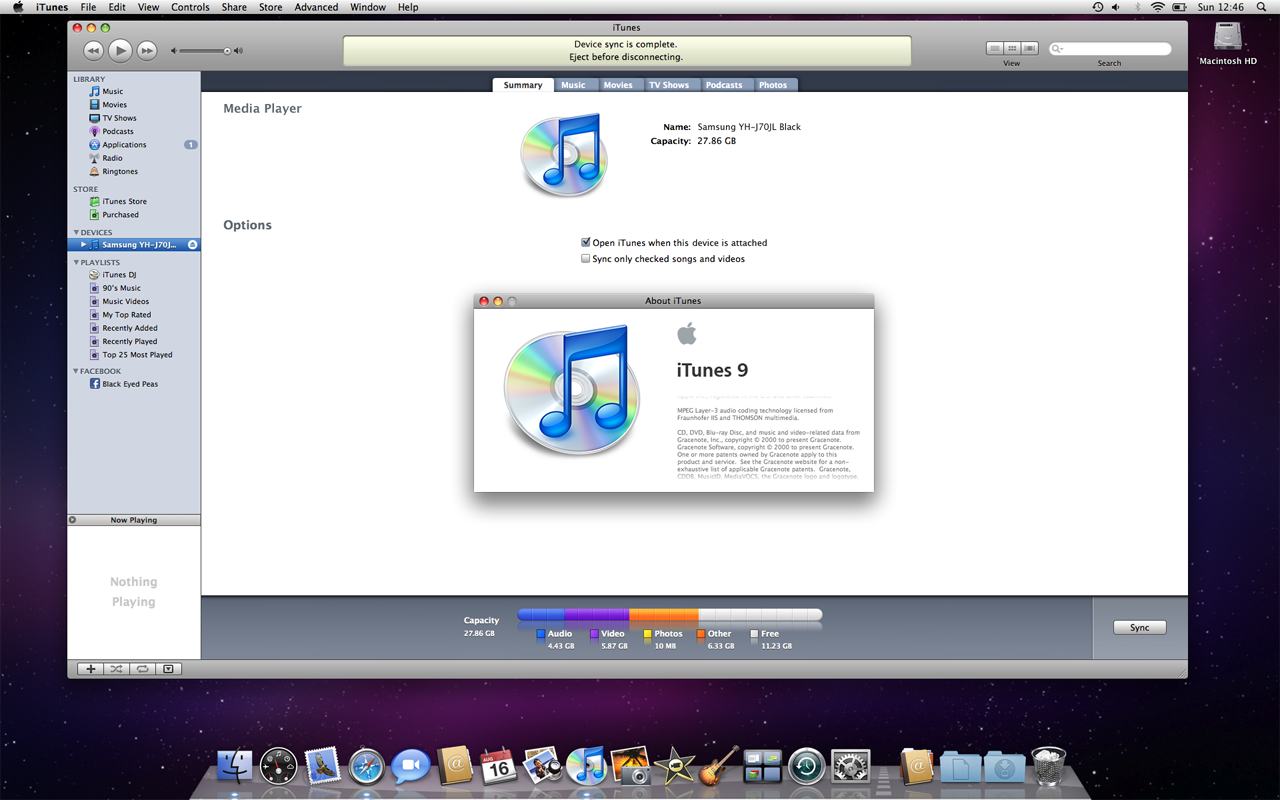
Task: Collapse the Playlists section
Action: click(x=76, y=263)
